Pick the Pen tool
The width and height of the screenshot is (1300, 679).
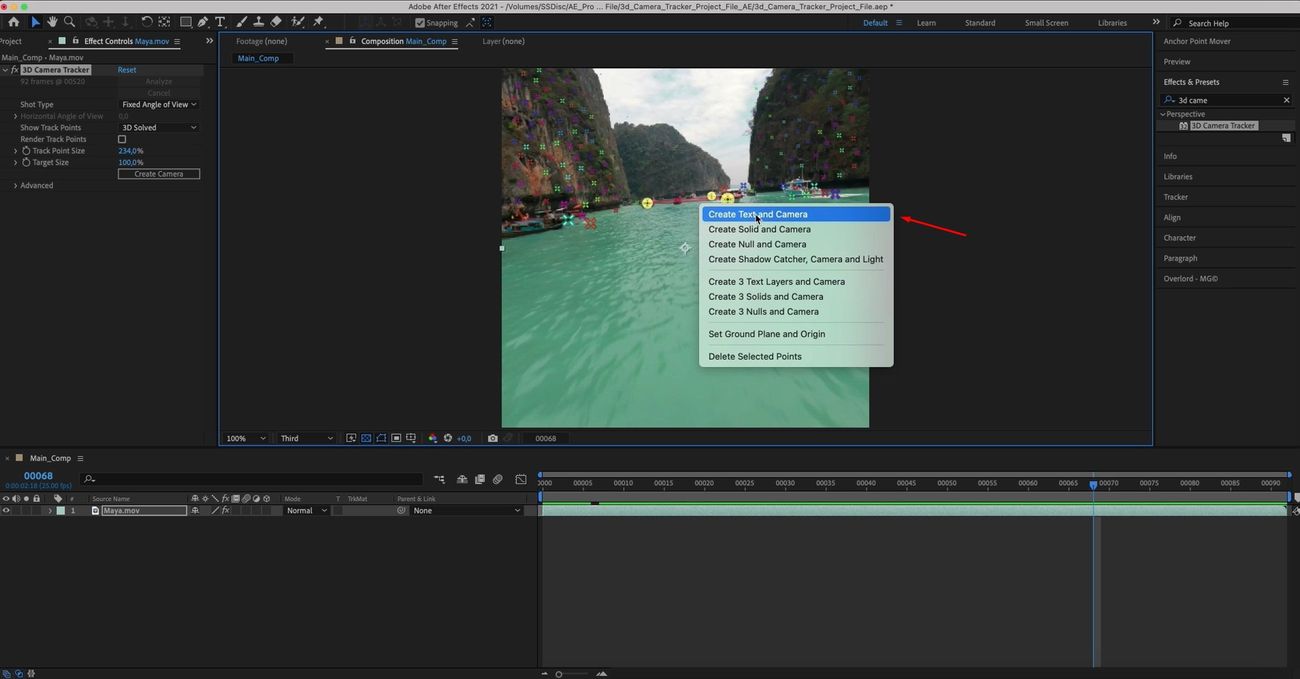pos(203,22)
